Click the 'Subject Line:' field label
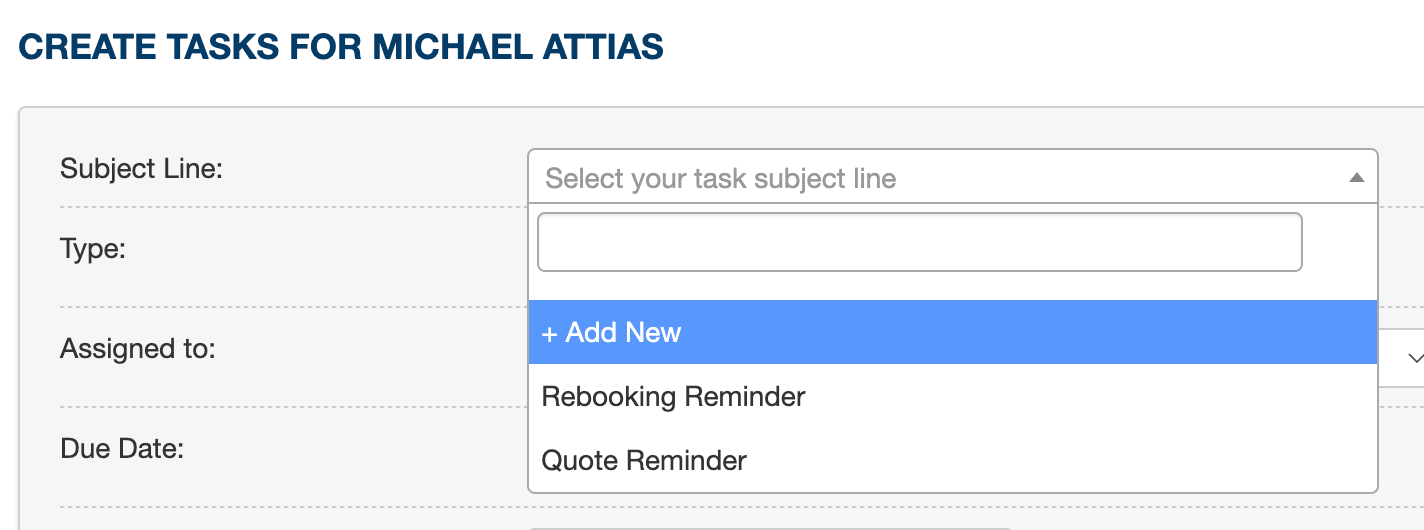Screen dimensions: 1424x530 [x=141, y=168]
